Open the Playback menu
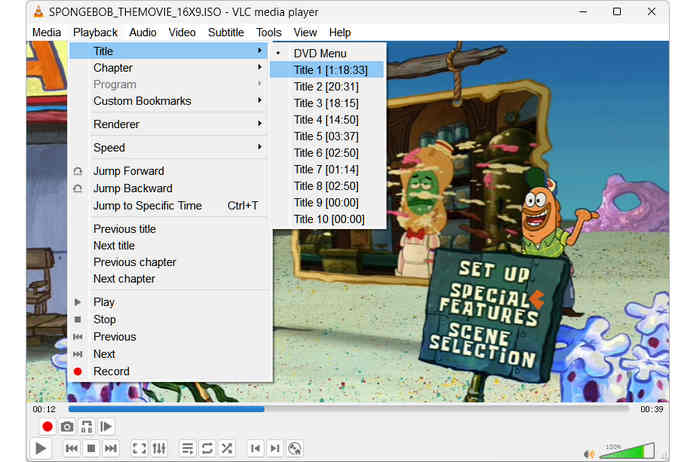The image size is (700, 462). (x=95, y=33)
